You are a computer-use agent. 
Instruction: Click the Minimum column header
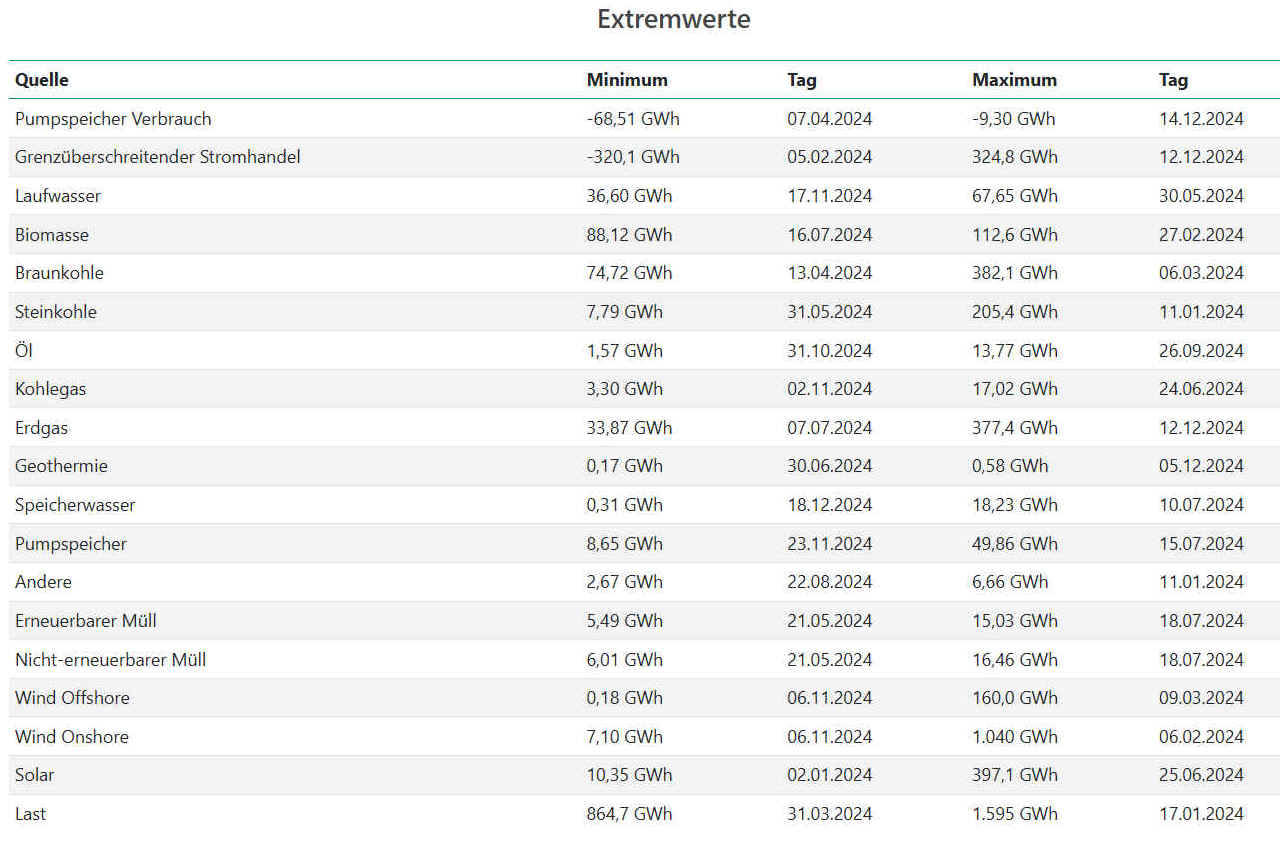[627, 80]
